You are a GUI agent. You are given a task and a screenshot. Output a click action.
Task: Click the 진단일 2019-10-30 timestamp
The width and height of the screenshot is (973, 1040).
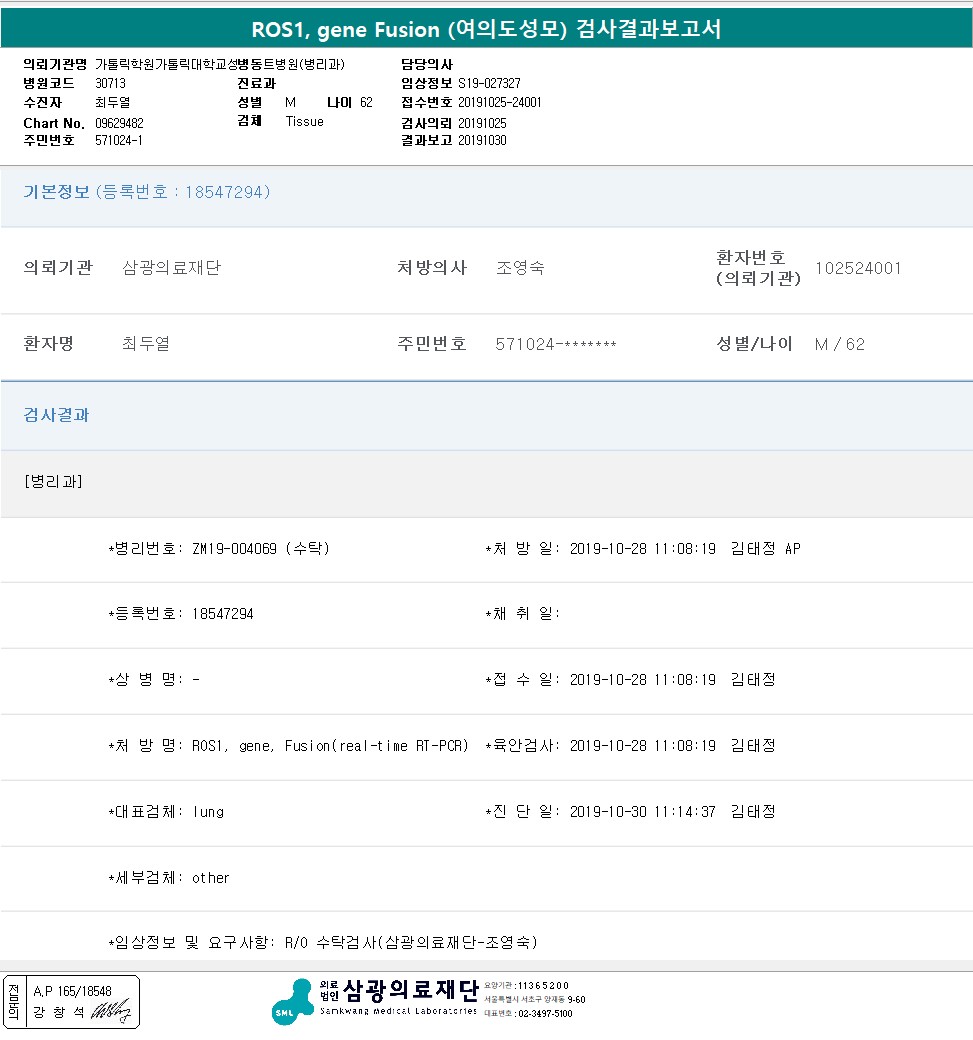point(642,812)
